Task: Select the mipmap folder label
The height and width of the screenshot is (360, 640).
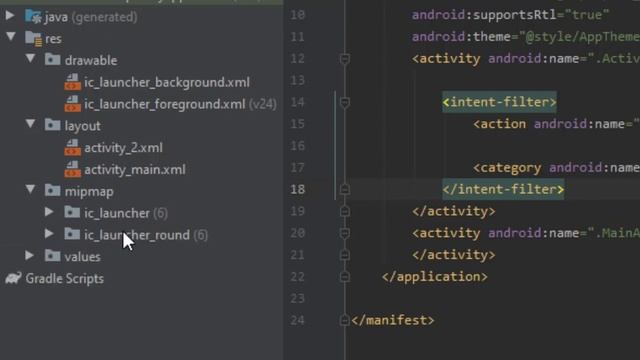Action: [x=89, y=192]
